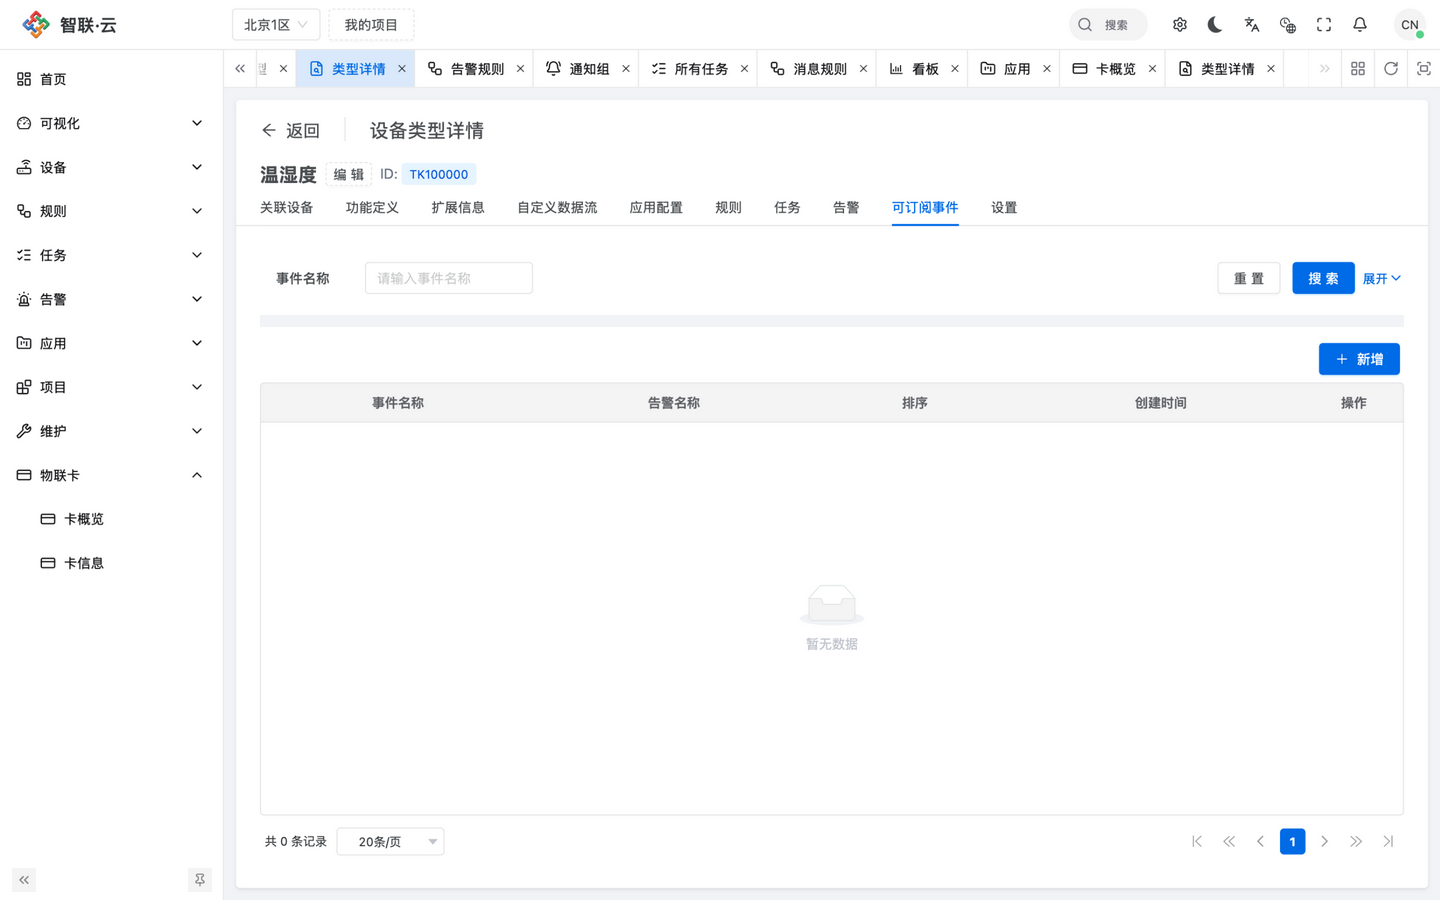Open the 设置 detail tab
Viewport: 1440px width, 900px height.
(1004, 208)
